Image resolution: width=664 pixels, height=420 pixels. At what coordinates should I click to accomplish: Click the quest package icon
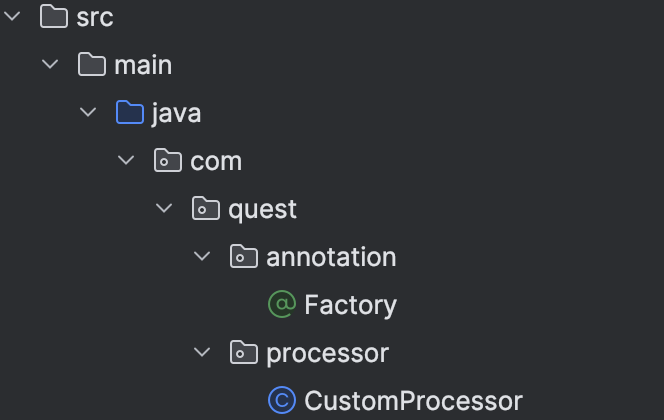(206, 209)
